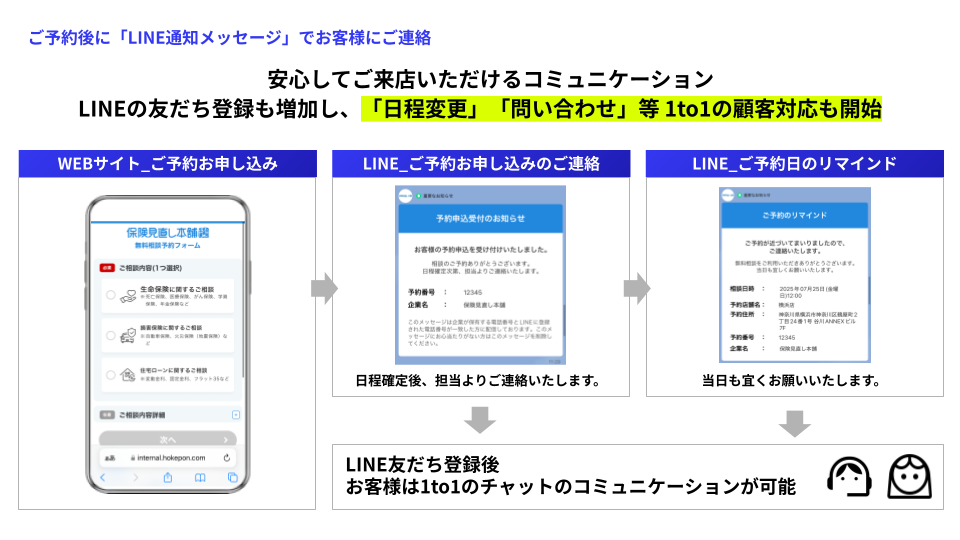The image size is (960, 540).
Task: Click the sender avatar in reminder LINE message
Action: point(727,195)
